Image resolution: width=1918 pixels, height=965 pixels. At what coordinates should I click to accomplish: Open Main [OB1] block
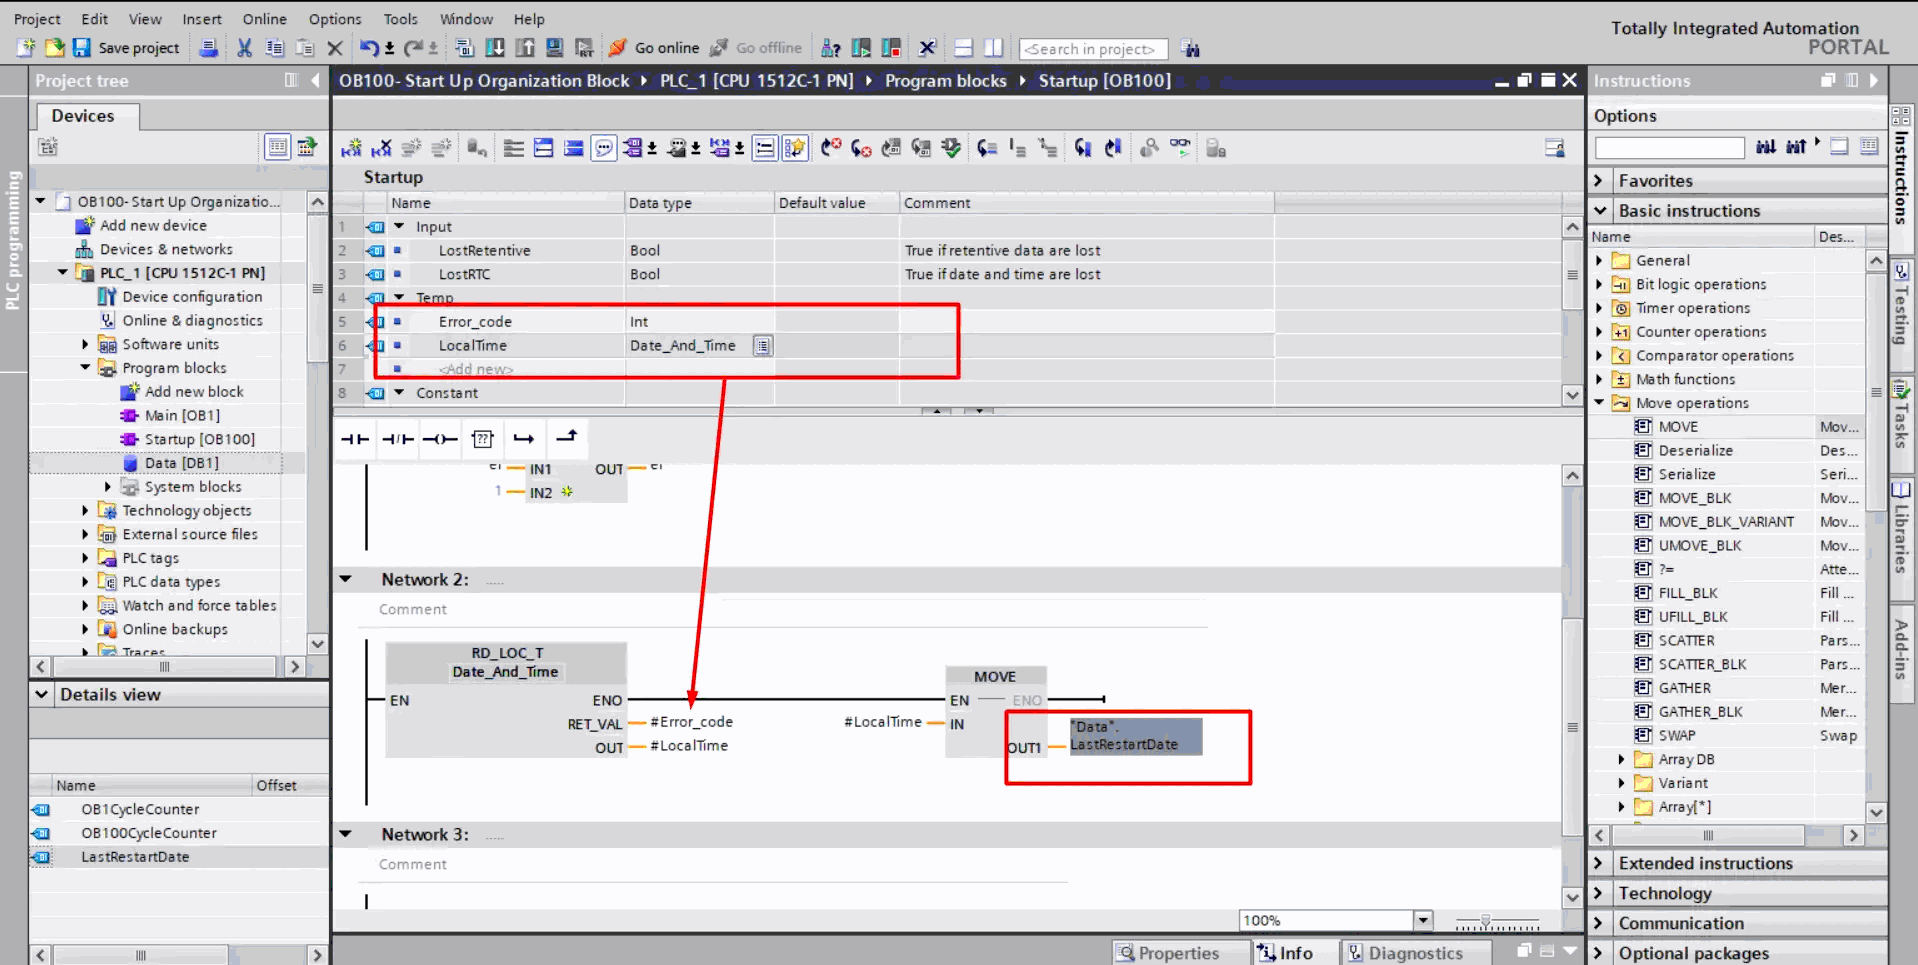[x=182, y=415]
